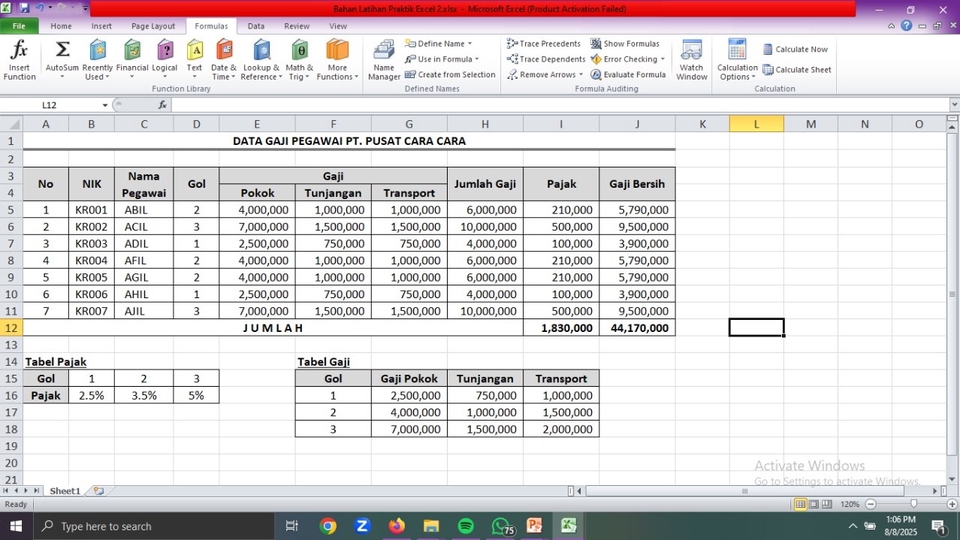Switch to Page Layout view in status bar
The height and width of the screenshot is (540, 960).
814,504
